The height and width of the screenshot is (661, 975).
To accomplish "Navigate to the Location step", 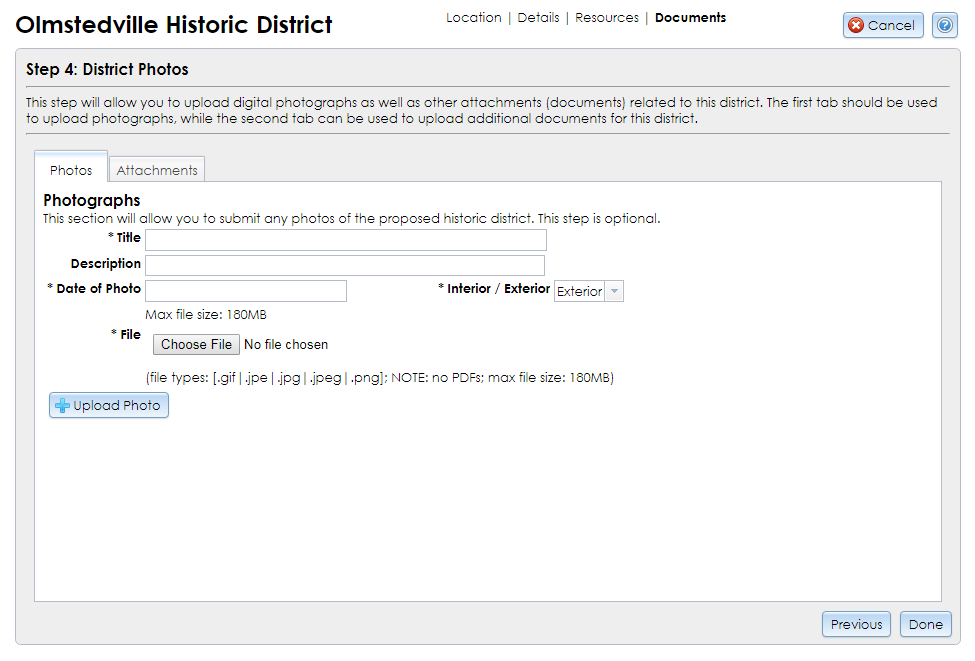I will (473, 17).
